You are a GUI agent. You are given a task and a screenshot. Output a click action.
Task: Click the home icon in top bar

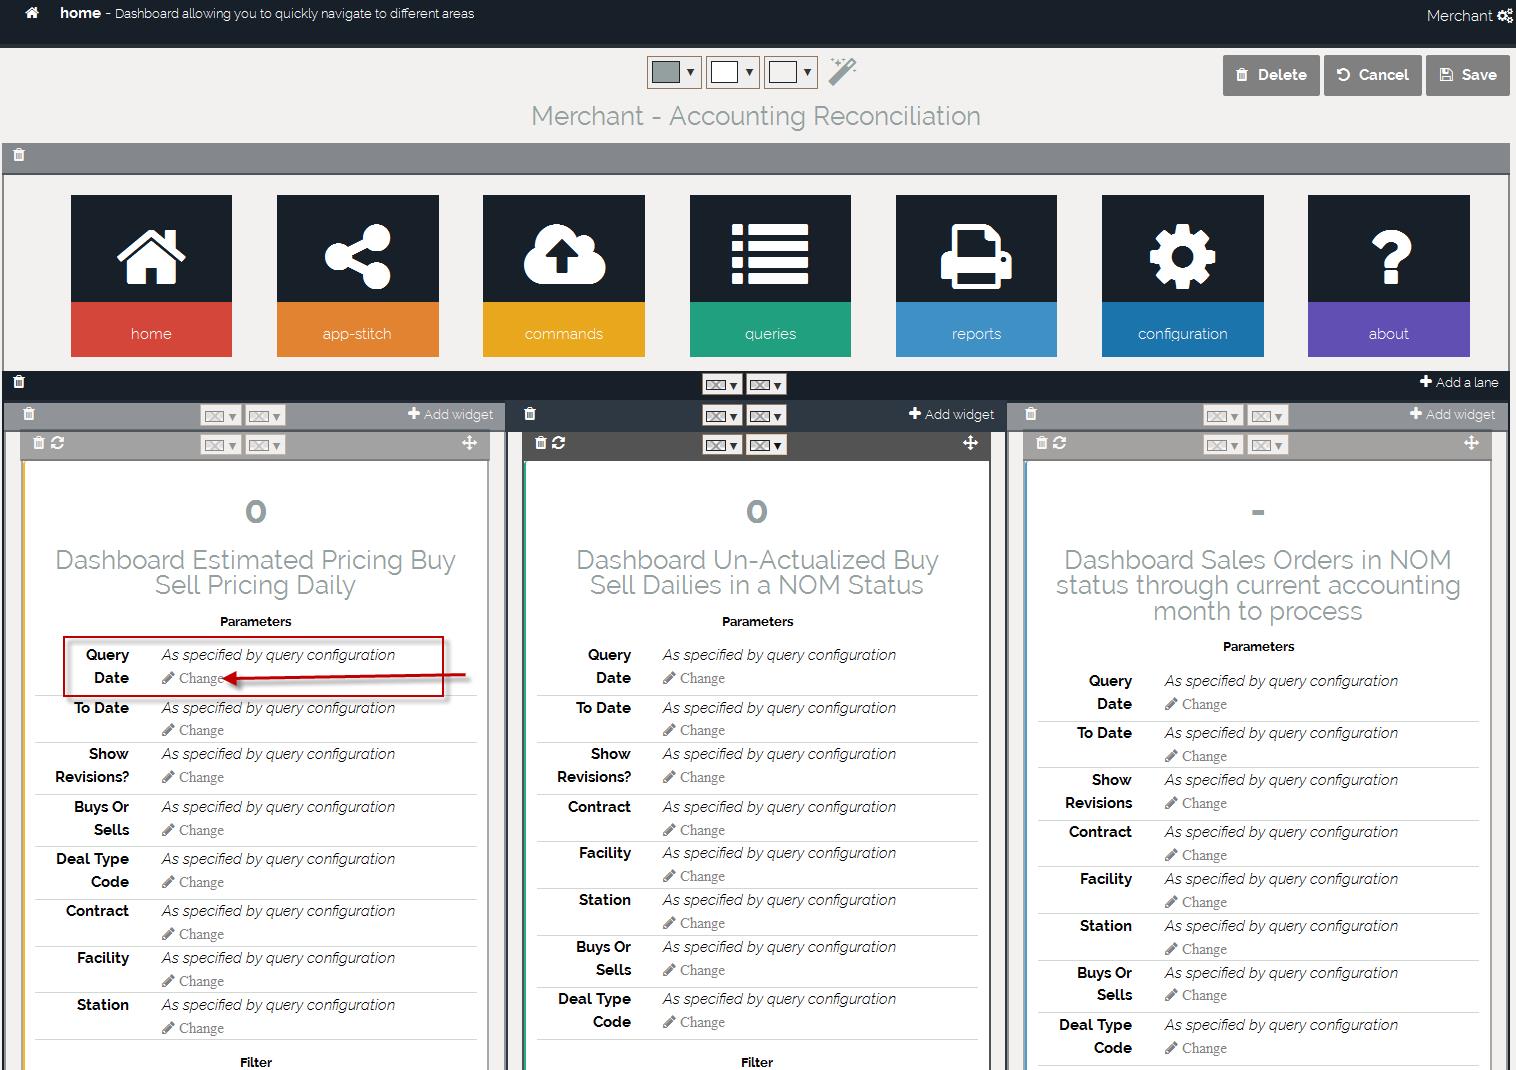(x=32, y=14)
